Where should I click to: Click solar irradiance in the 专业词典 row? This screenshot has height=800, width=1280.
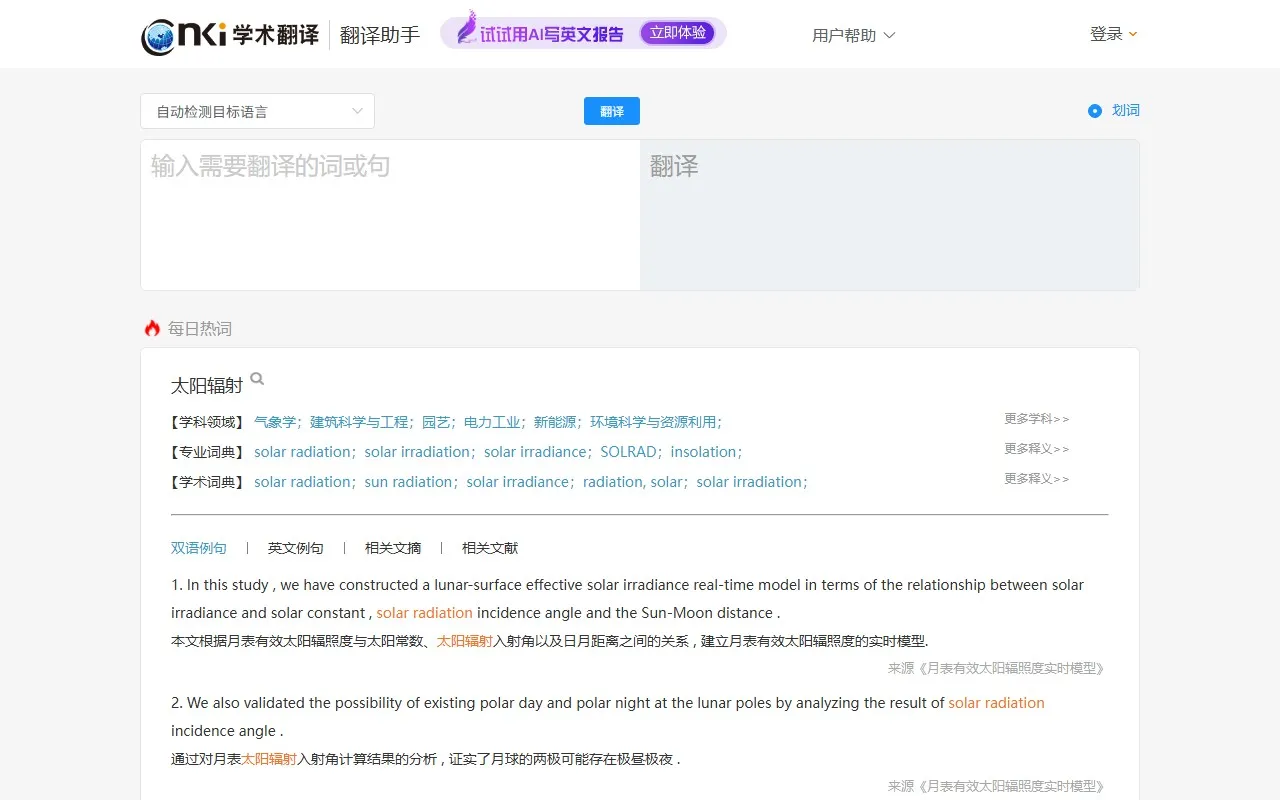click(536, 452)
